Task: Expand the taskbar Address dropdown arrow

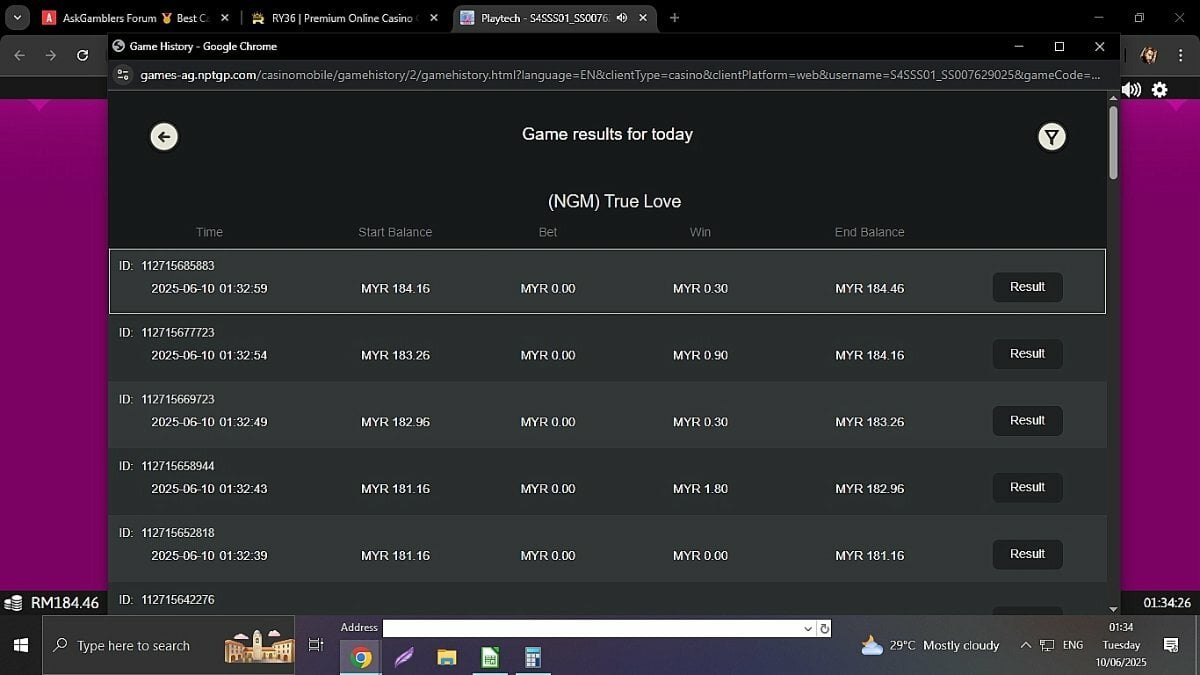Action: [808, 629]
